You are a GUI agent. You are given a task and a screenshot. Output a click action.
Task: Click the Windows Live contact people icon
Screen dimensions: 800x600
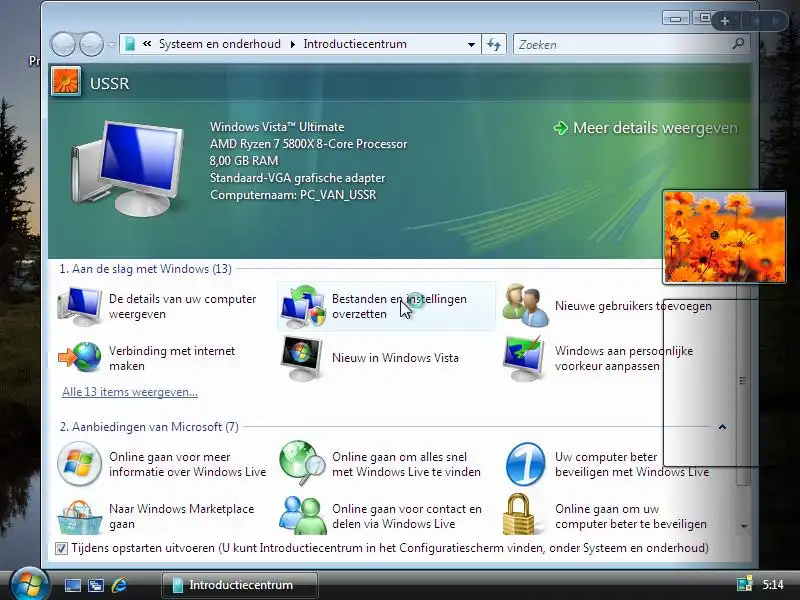303,515
